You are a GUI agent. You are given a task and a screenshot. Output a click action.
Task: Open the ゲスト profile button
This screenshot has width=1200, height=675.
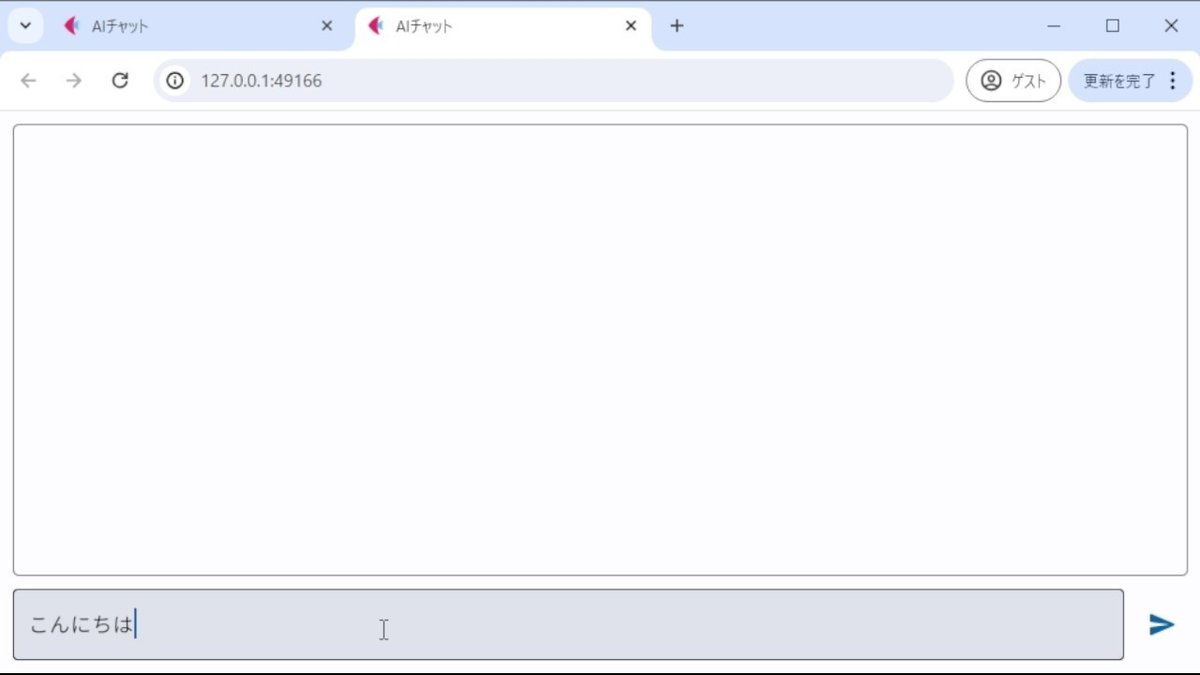1013,81
